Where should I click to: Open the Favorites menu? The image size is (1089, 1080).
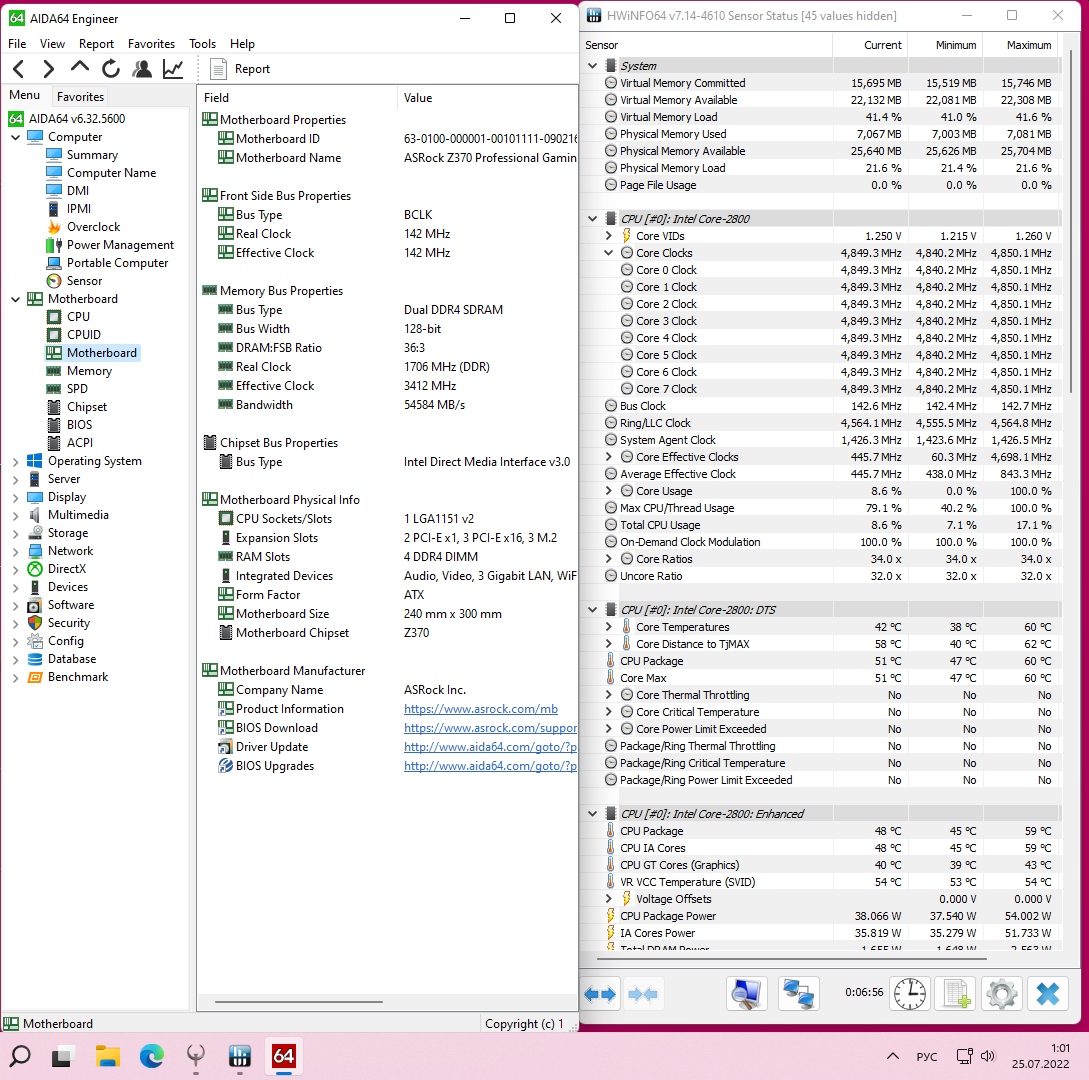coord(151,44)
